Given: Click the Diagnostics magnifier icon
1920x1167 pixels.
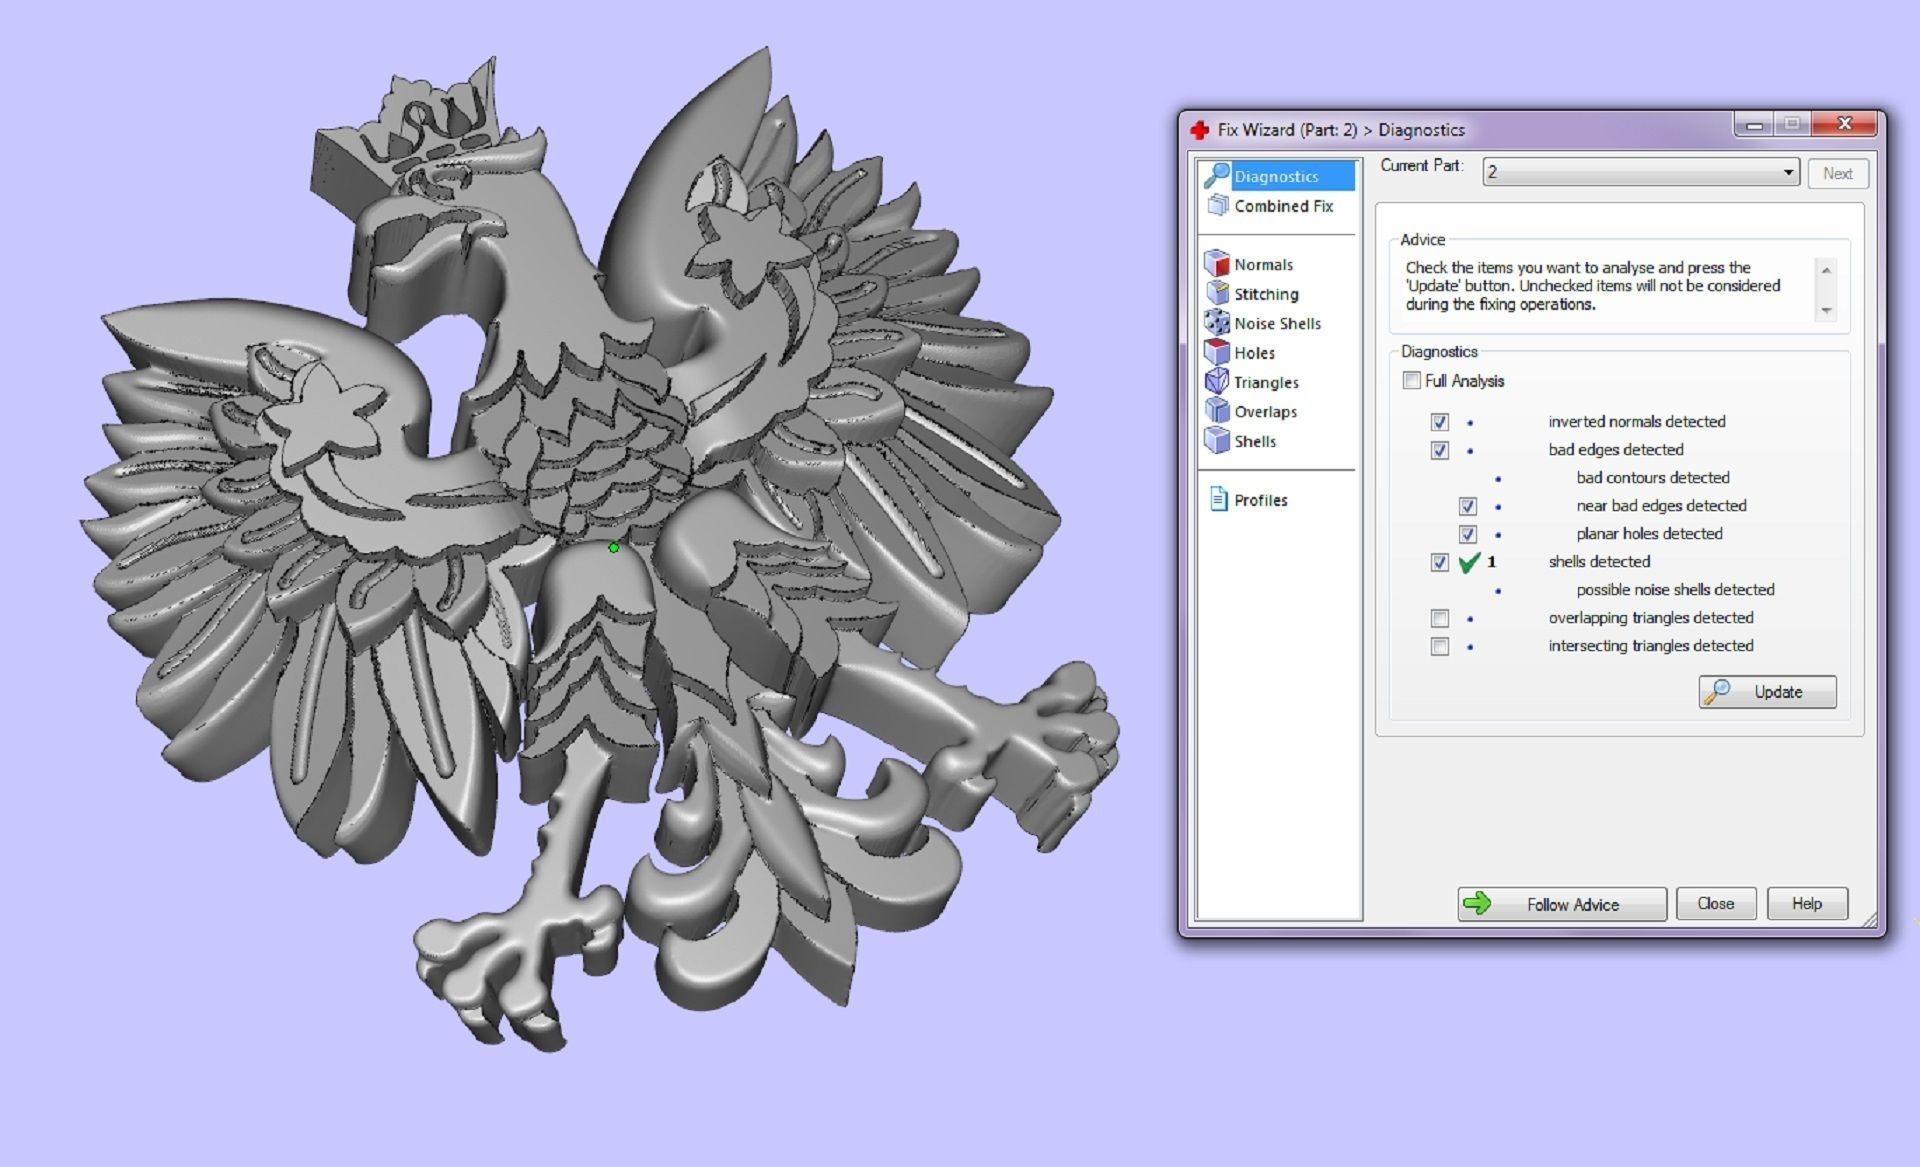Looking at the screenshot, I should pos(1216,175).
